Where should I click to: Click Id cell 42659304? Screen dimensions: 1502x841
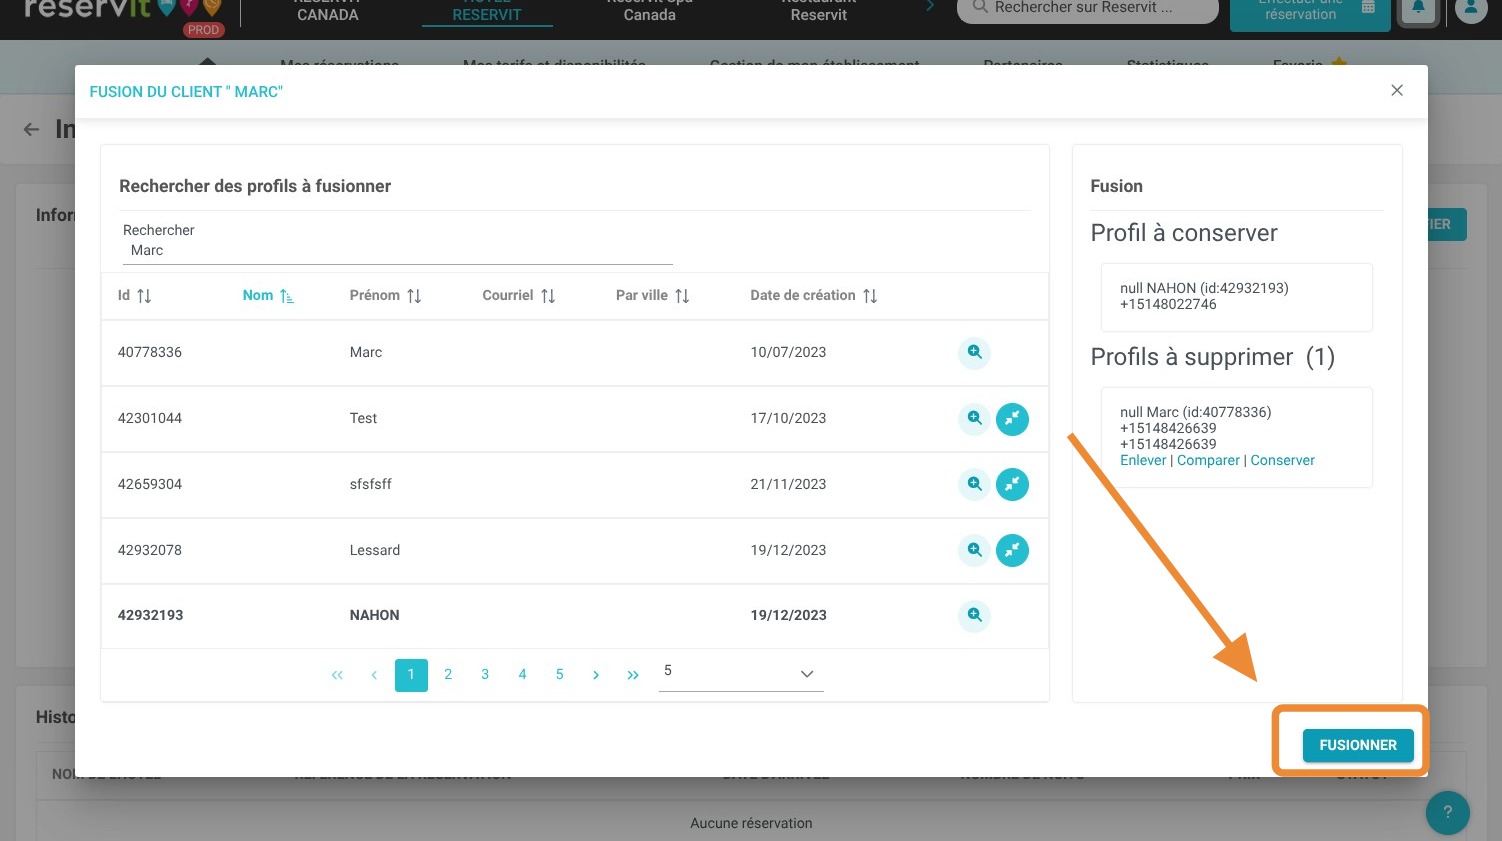coord(150,484)
